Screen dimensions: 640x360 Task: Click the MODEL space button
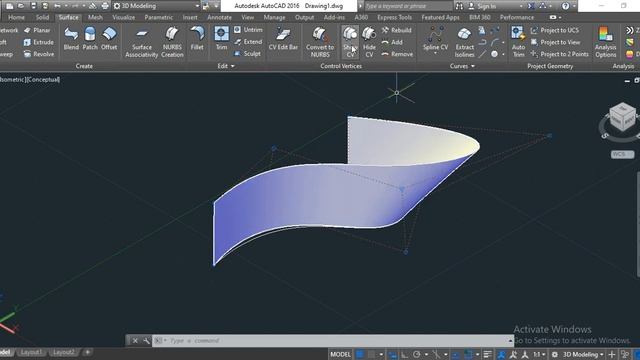[340, 354]
